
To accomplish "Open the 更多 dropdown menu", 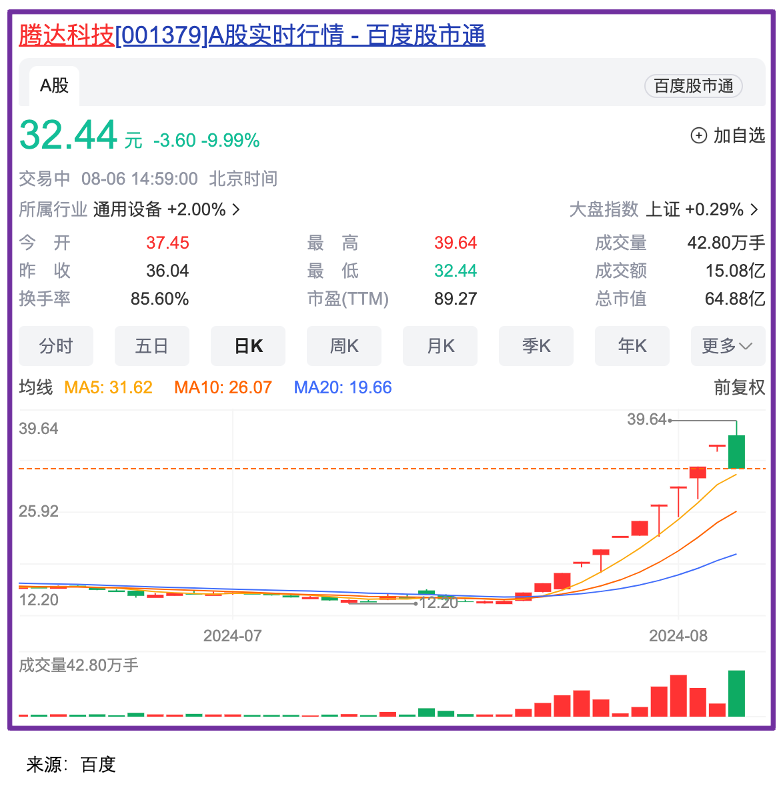I will pyautogui.click(x=727, y=346).
